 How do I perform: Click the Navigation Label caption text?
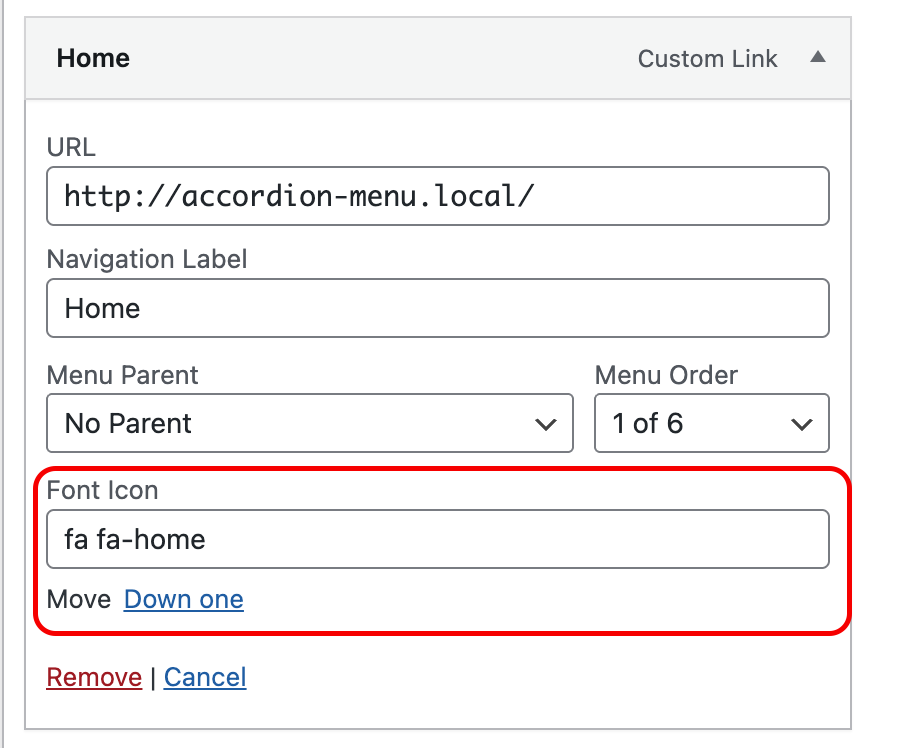point(147,260)
